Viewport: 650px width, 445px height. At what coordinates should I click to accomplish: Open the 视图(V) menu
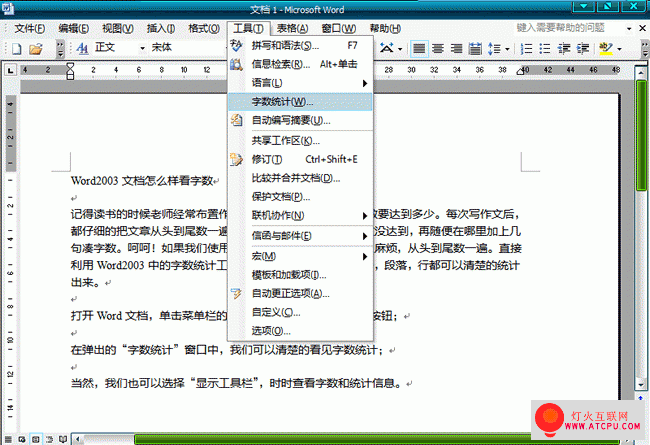pos(118,29)
